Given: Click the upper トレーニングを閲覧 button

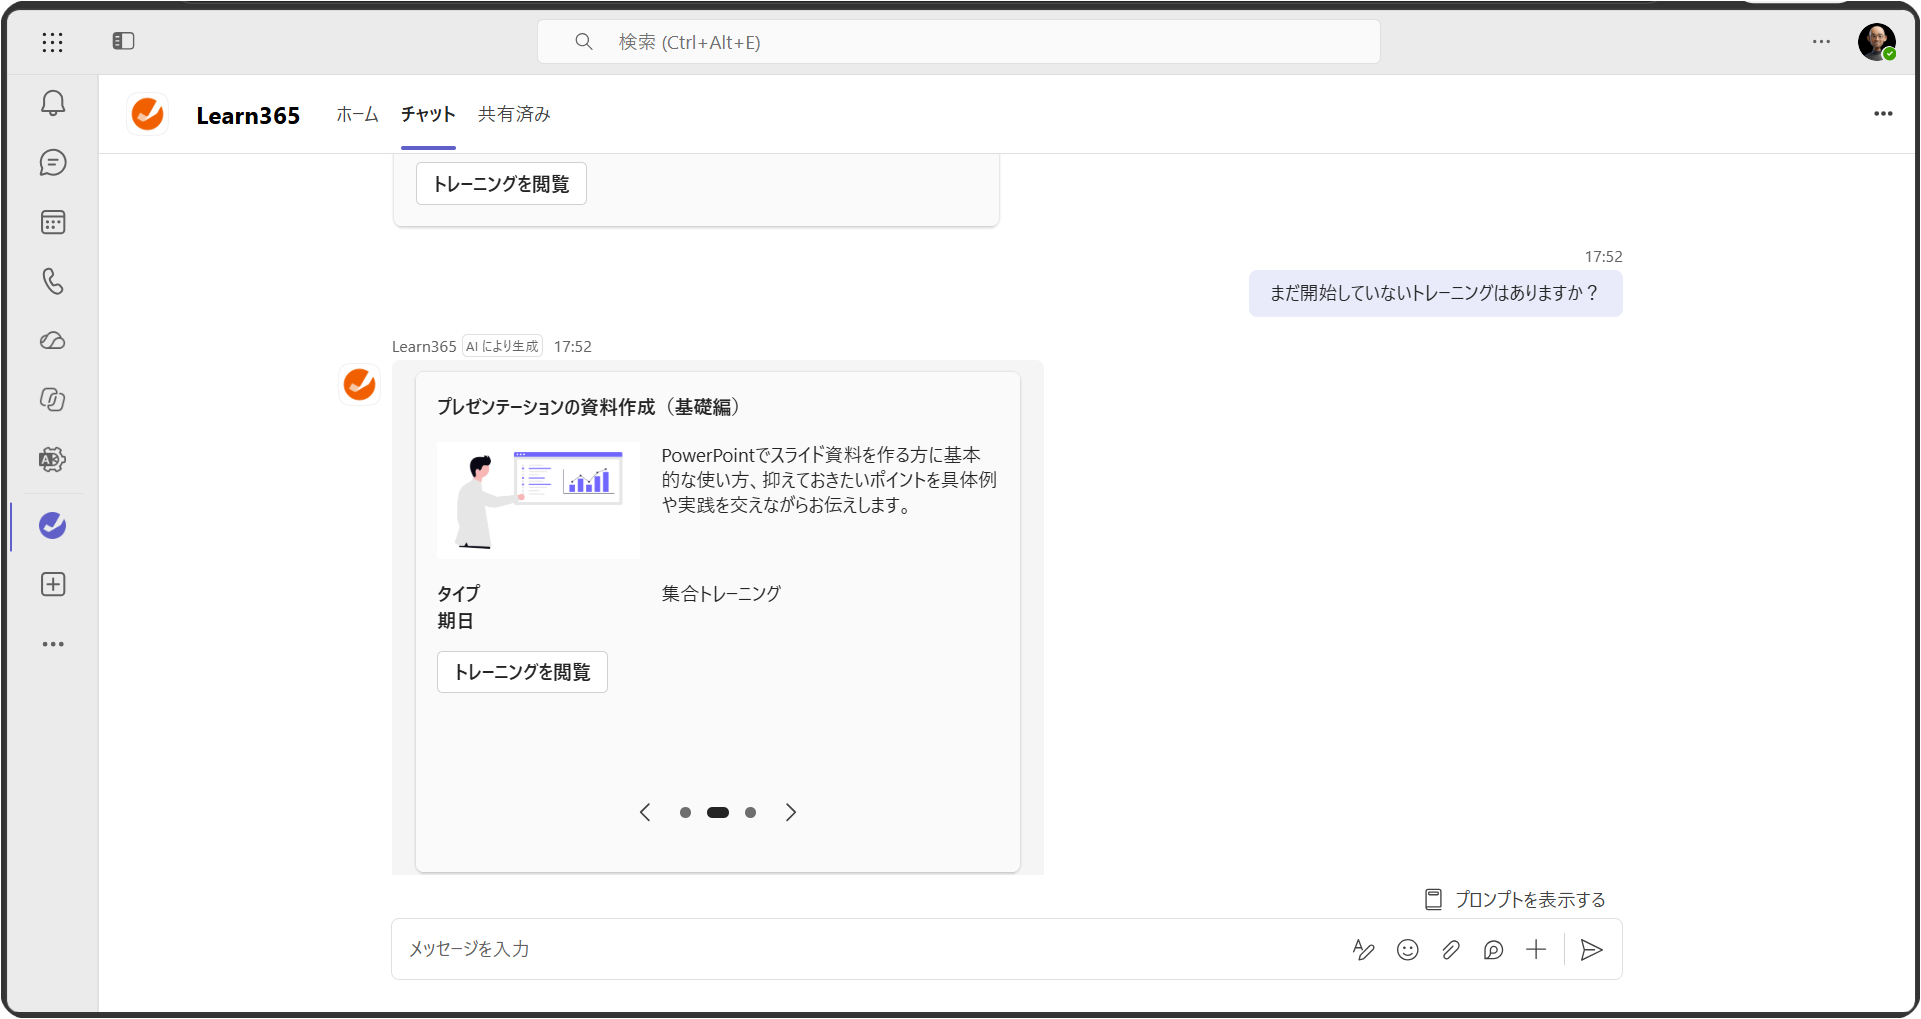Looking at the screenshot, I should [x=501, y=184].
